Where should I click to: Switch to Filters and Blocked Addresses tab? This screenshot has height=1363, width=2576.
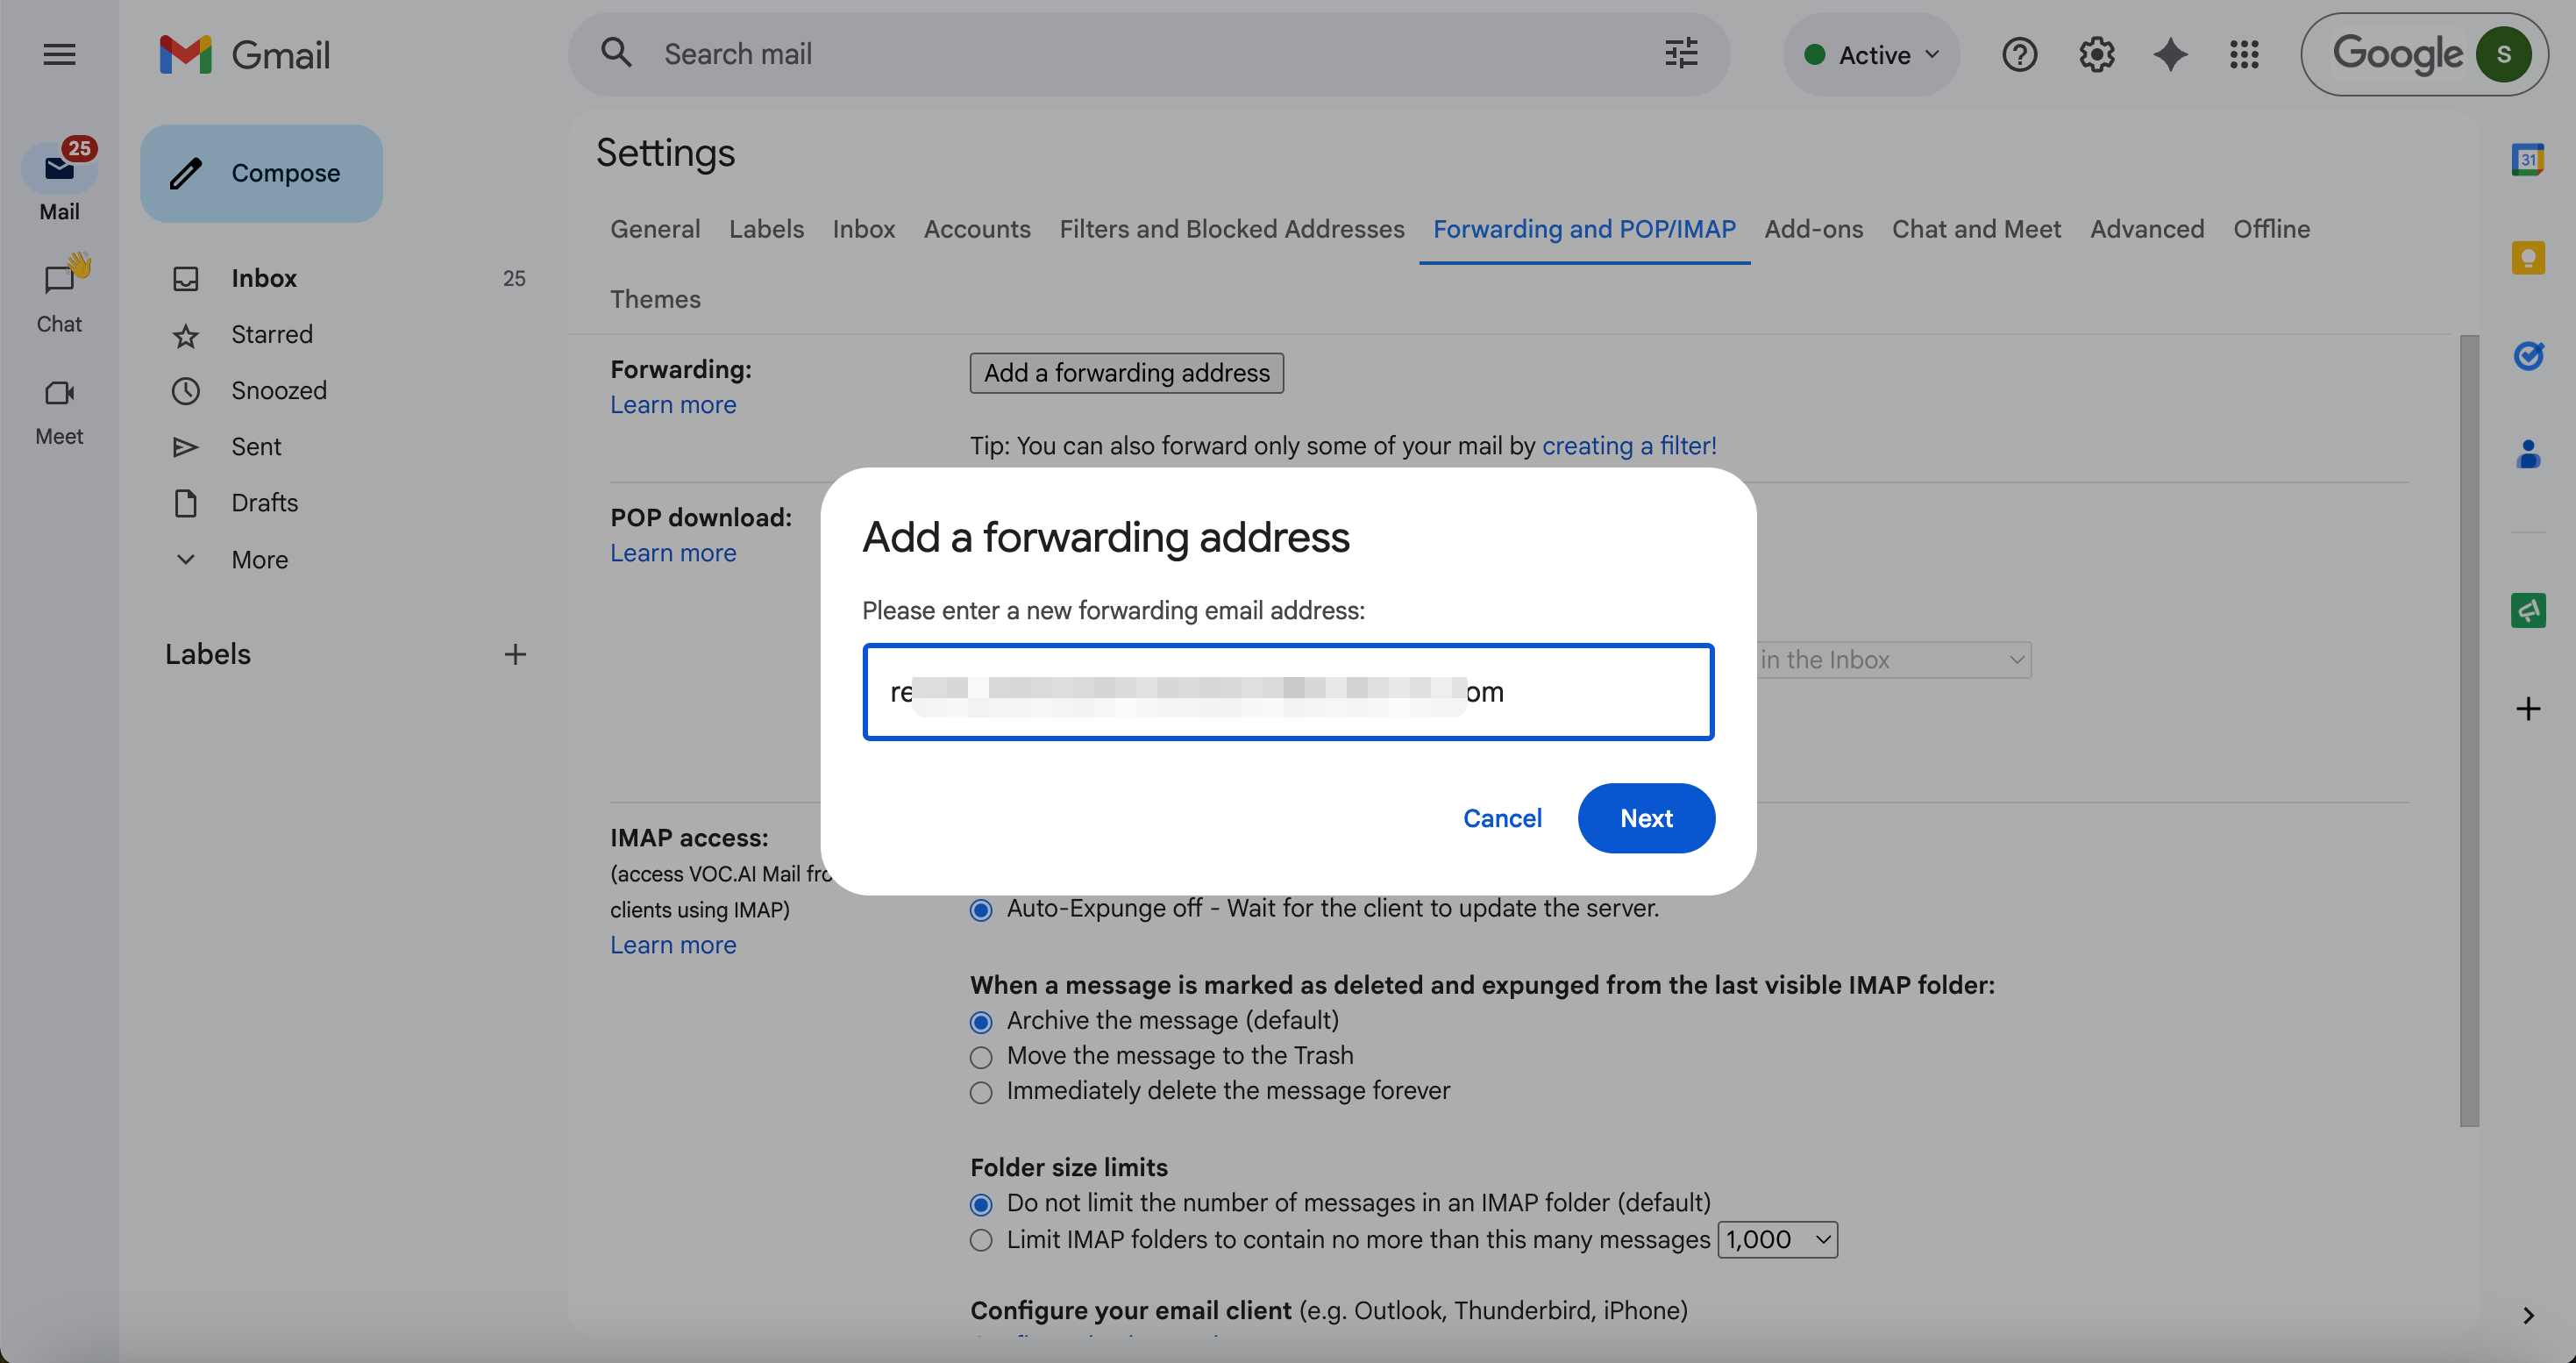pyautogui.click(x=1231, y=229)
